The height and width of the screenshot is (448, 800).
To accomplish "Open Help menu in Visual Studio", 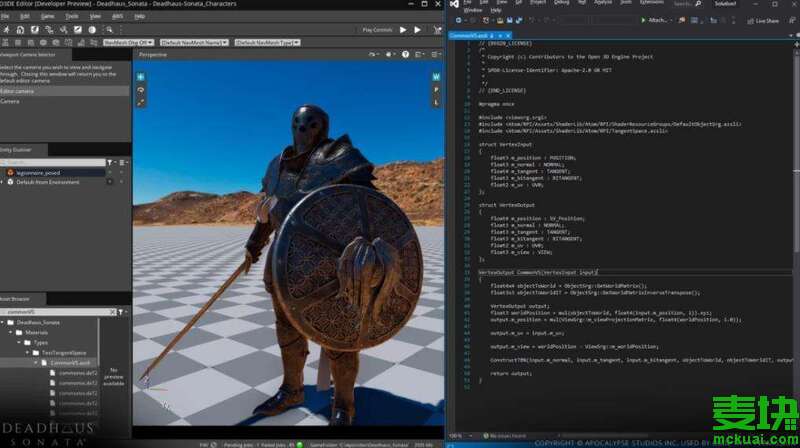I will point(495,10).
